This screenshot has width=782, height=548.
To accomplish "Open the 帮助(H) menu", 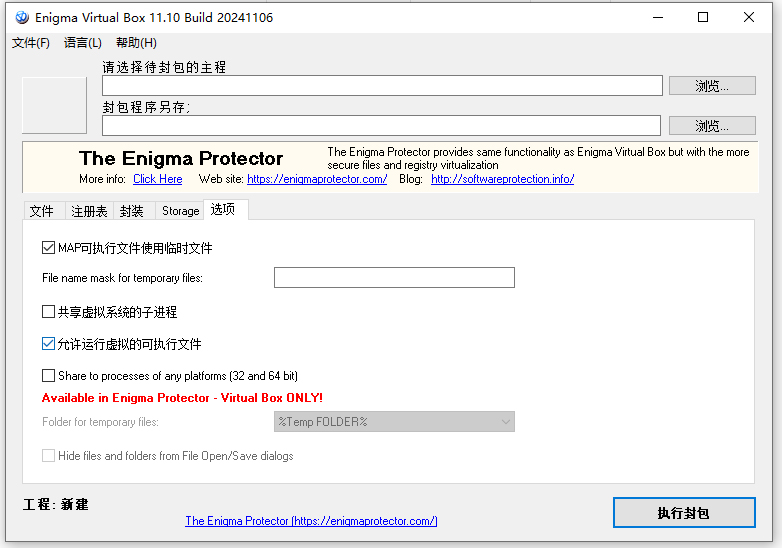I will (x=136, y=43).
